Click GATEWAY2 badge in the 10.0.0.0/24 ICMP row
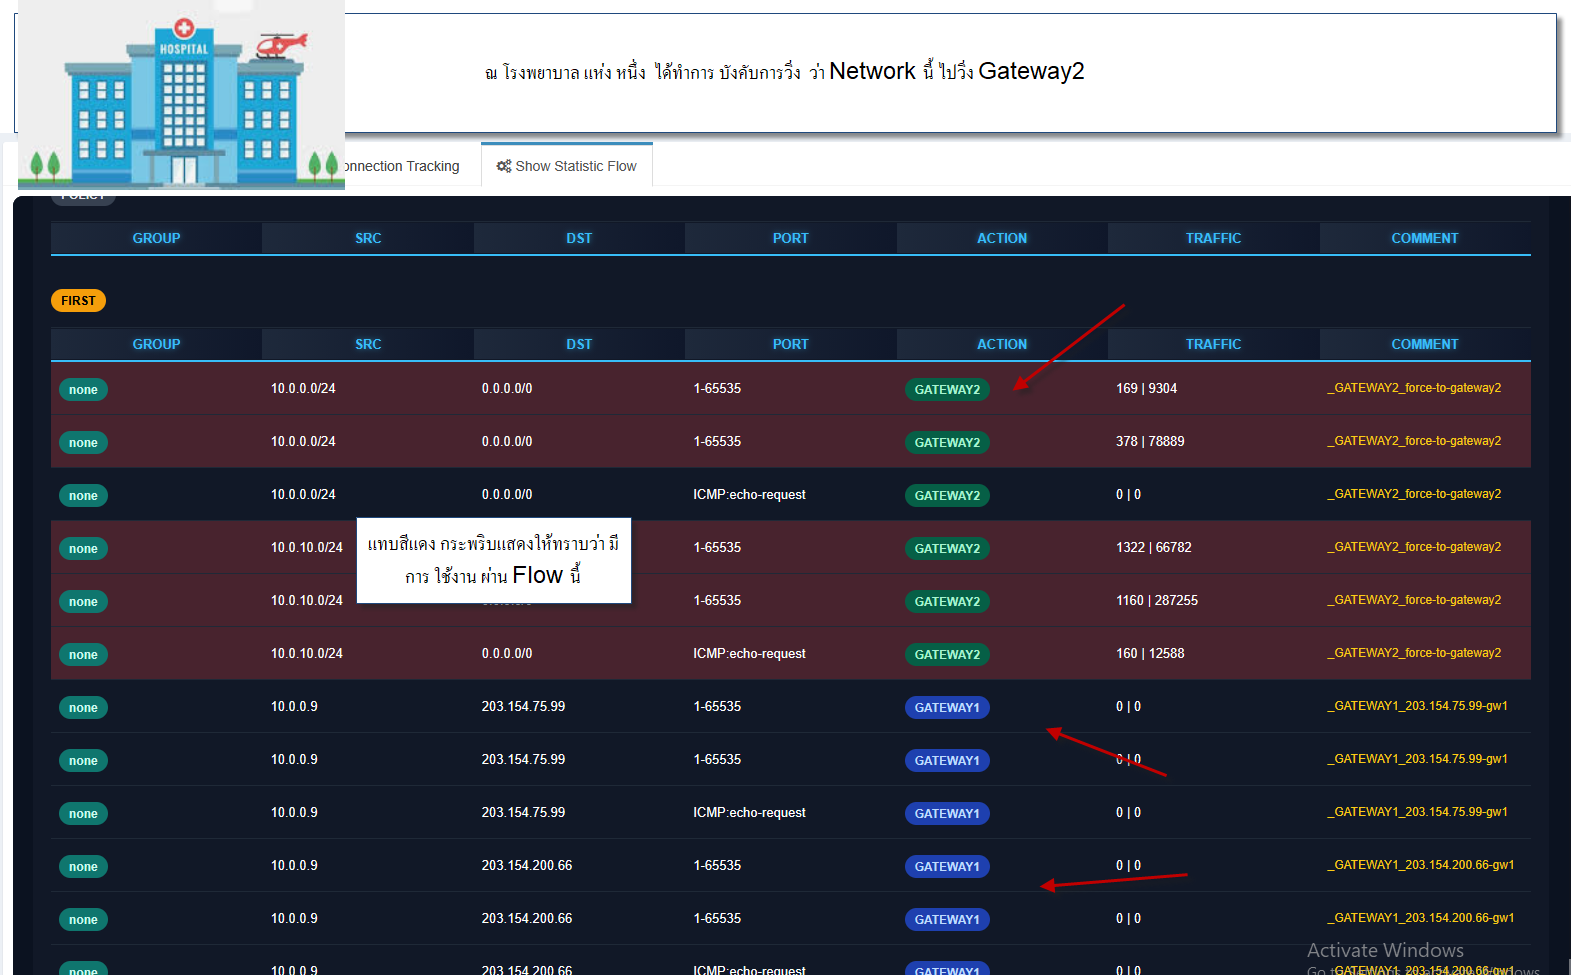 click(x=947, y=496)
